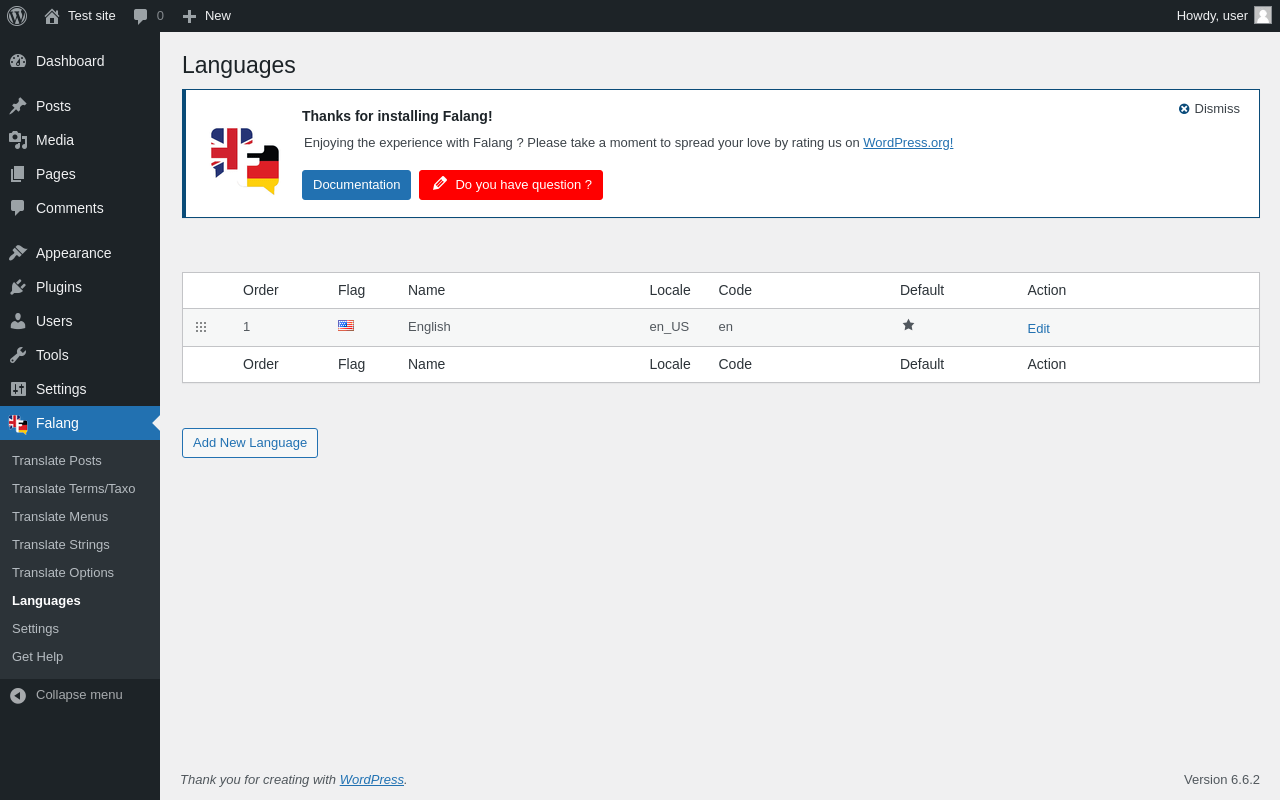Image resolution: width=1280 pixels, height=800 pixels.
Task: Dismiss the Falang installation notice
Action: (1208, 109)
